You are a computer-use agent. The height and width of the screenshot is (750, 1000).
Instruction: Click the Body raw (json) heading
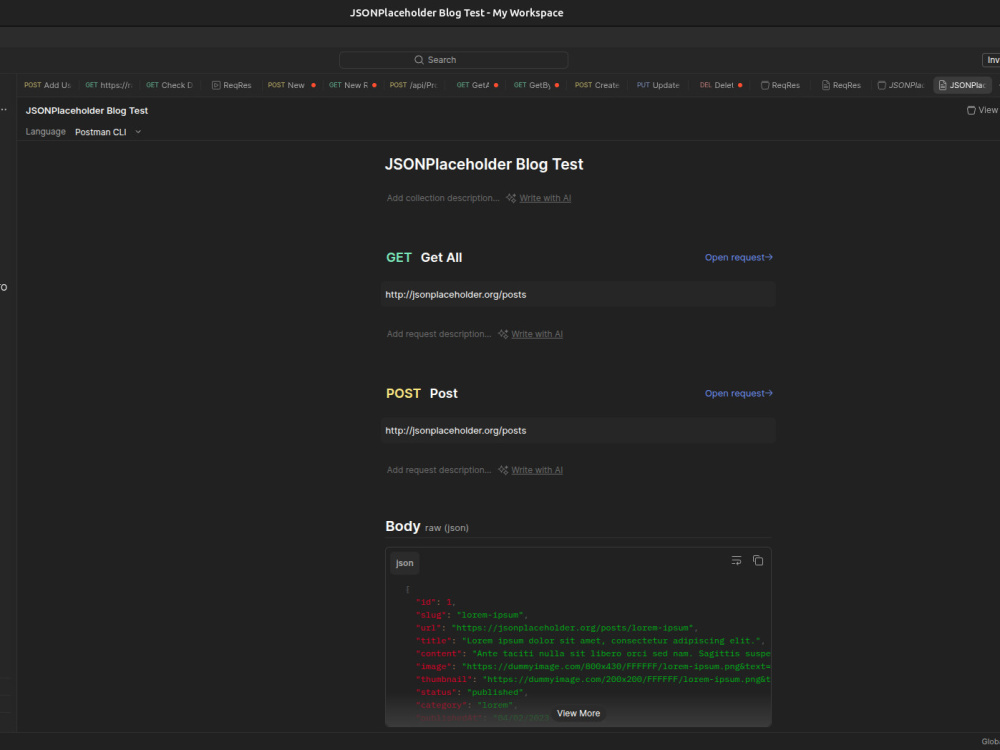[x=427, y=527]
